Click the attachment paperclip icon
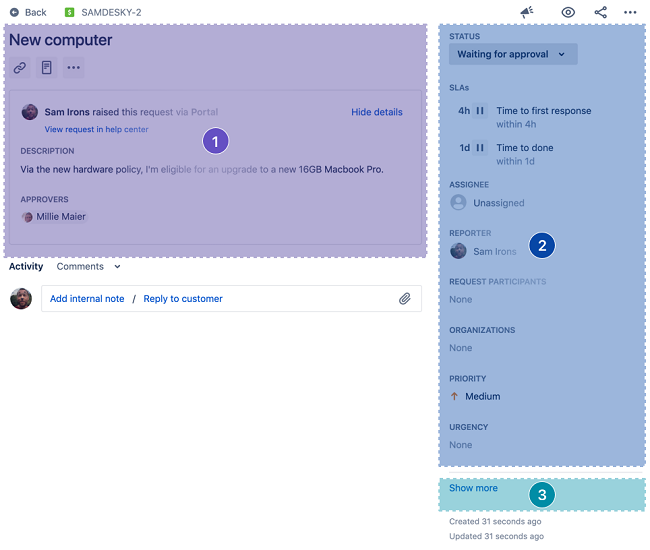The width and height of the screenshot is (650, 550). (405, 298)
